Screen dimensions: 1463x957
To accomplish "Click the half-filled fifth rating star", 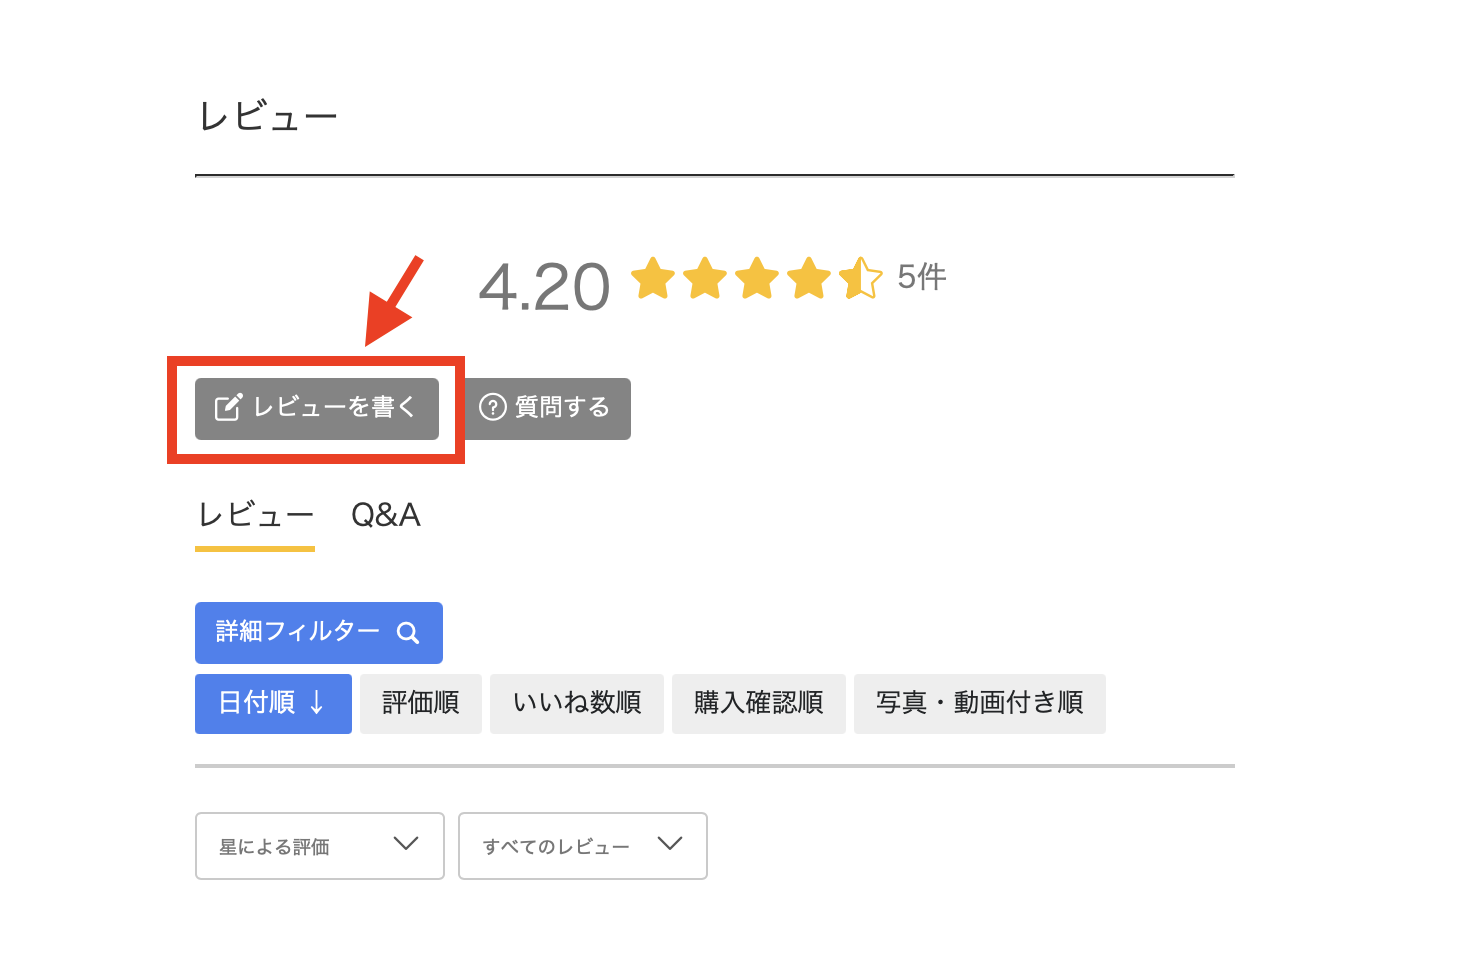I will 860,279.
